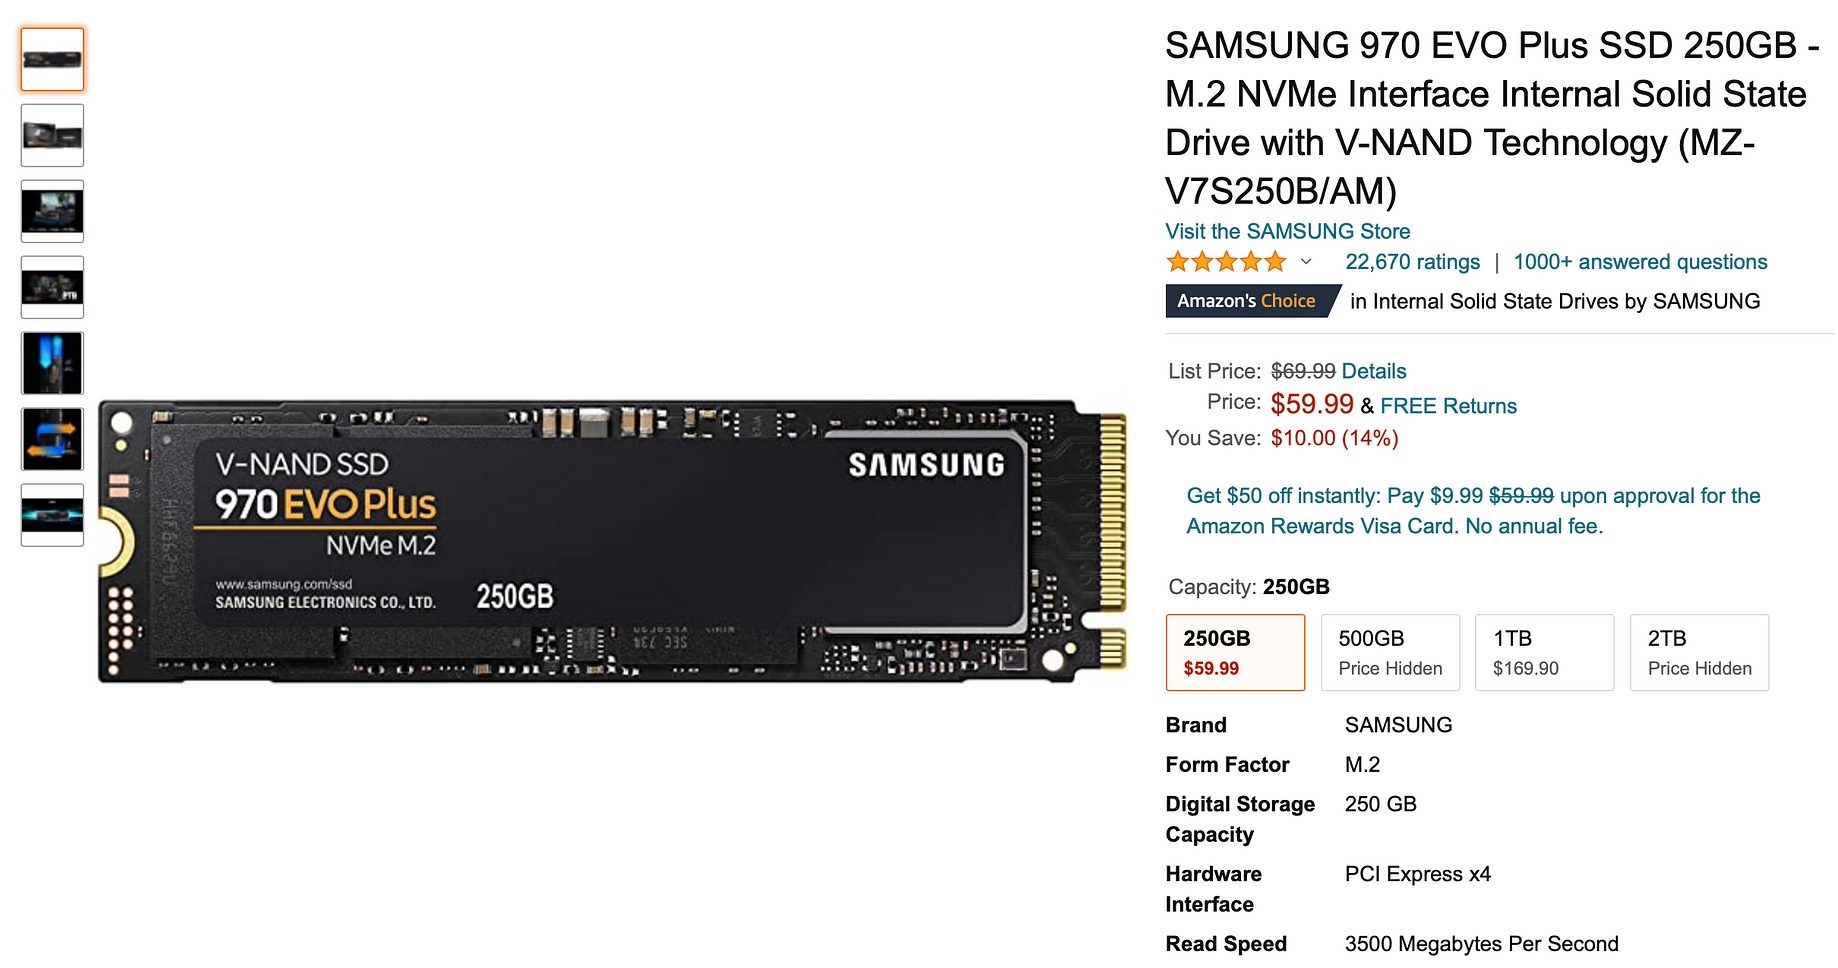Screen dimensions: 1838x968
Task: View the fifth thumbnail with blue glow
Action: click(x=52, y=363)
